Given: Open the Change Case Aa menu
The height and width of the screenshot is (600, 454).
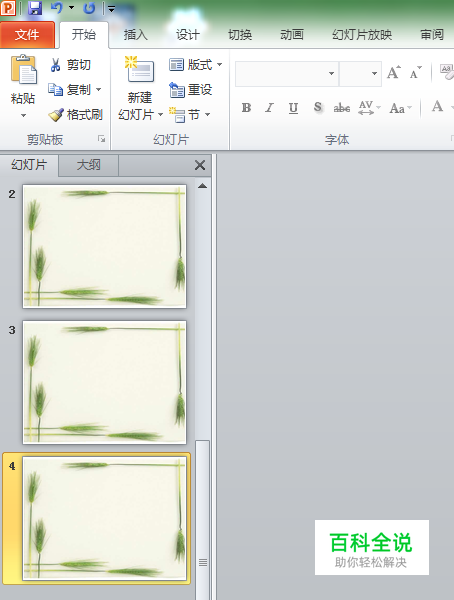Looking at the screenshot, I should (x=400, y=108).
